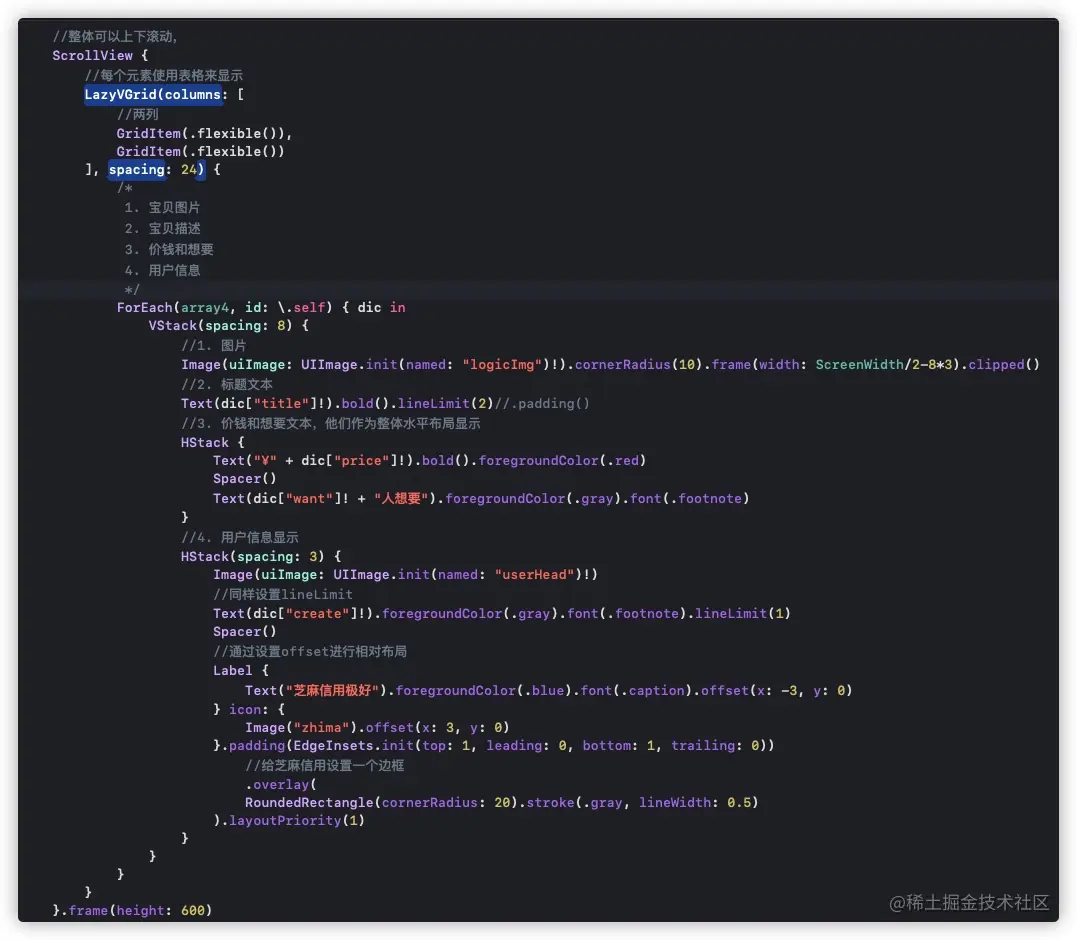Click the .clipped() modifier
The height and width of the screenshot is (940, 1077).
1000,365
